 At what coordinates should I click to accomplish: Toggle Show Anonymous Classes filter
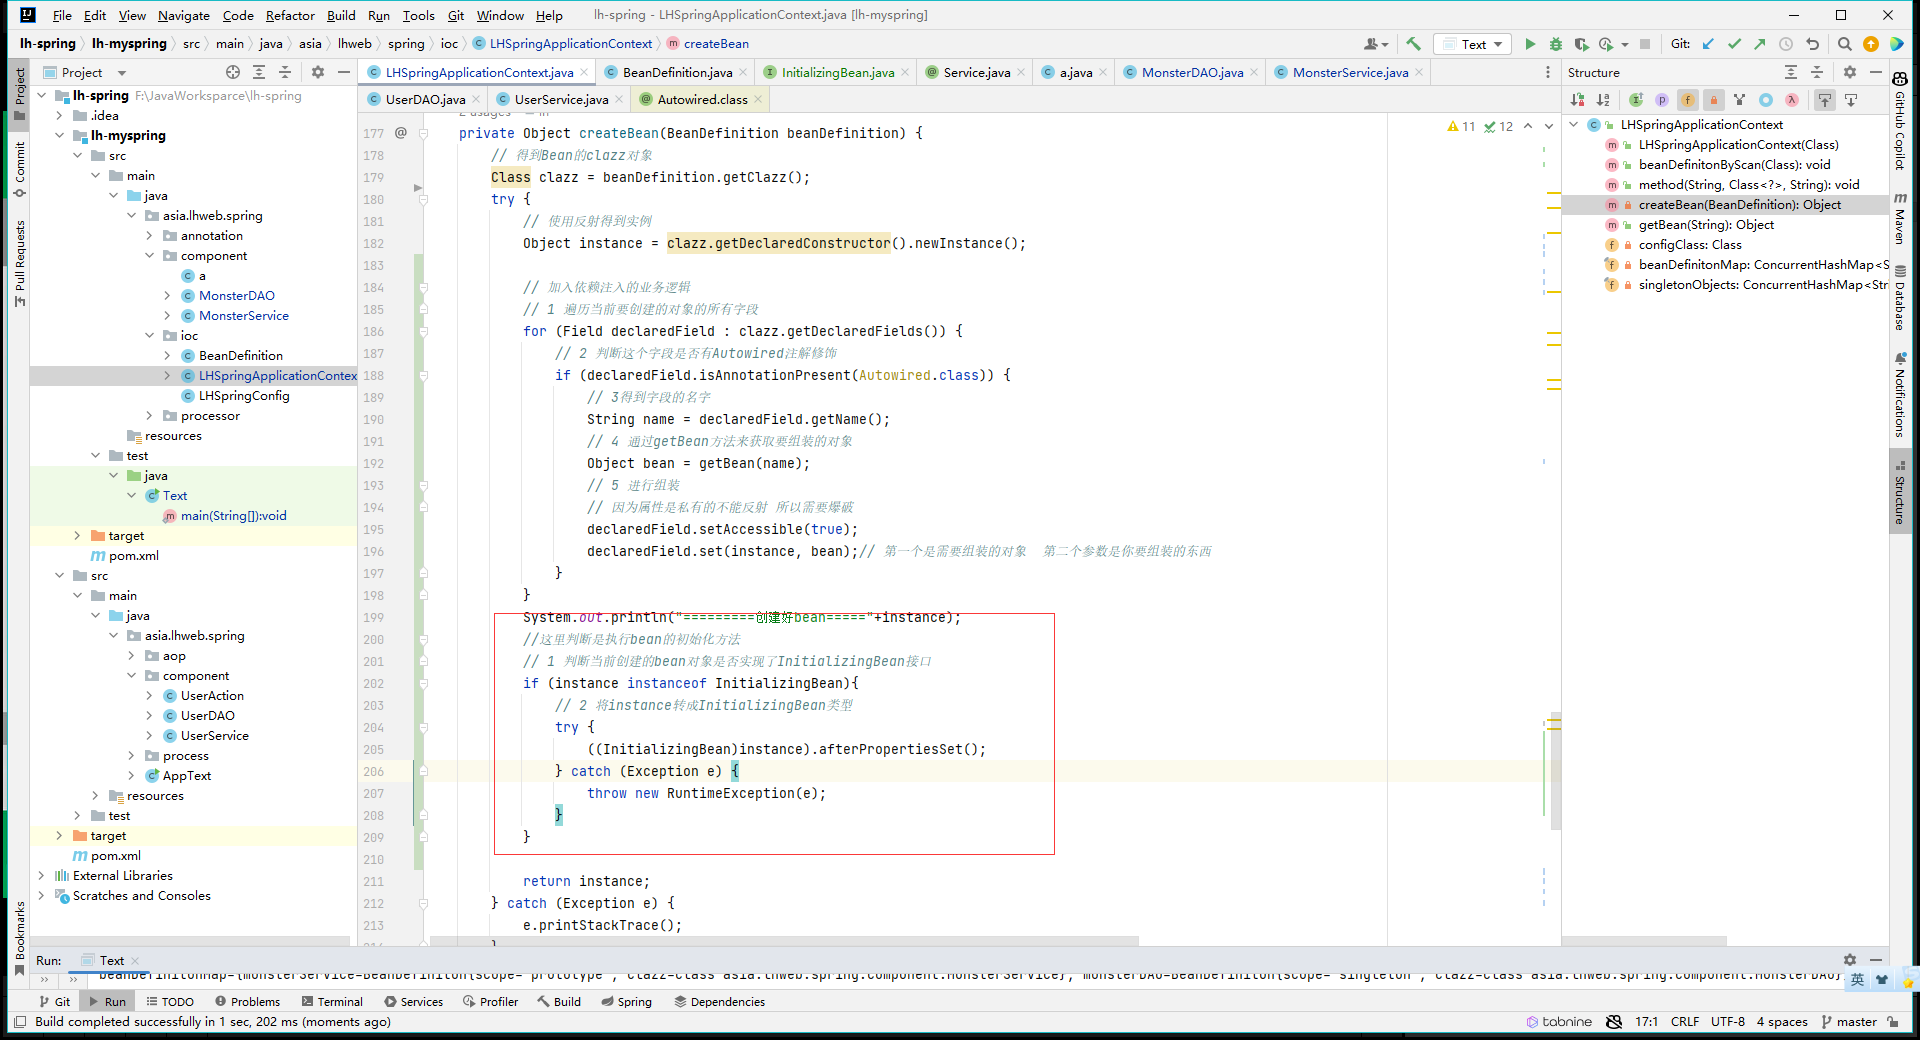point(1766,100)
